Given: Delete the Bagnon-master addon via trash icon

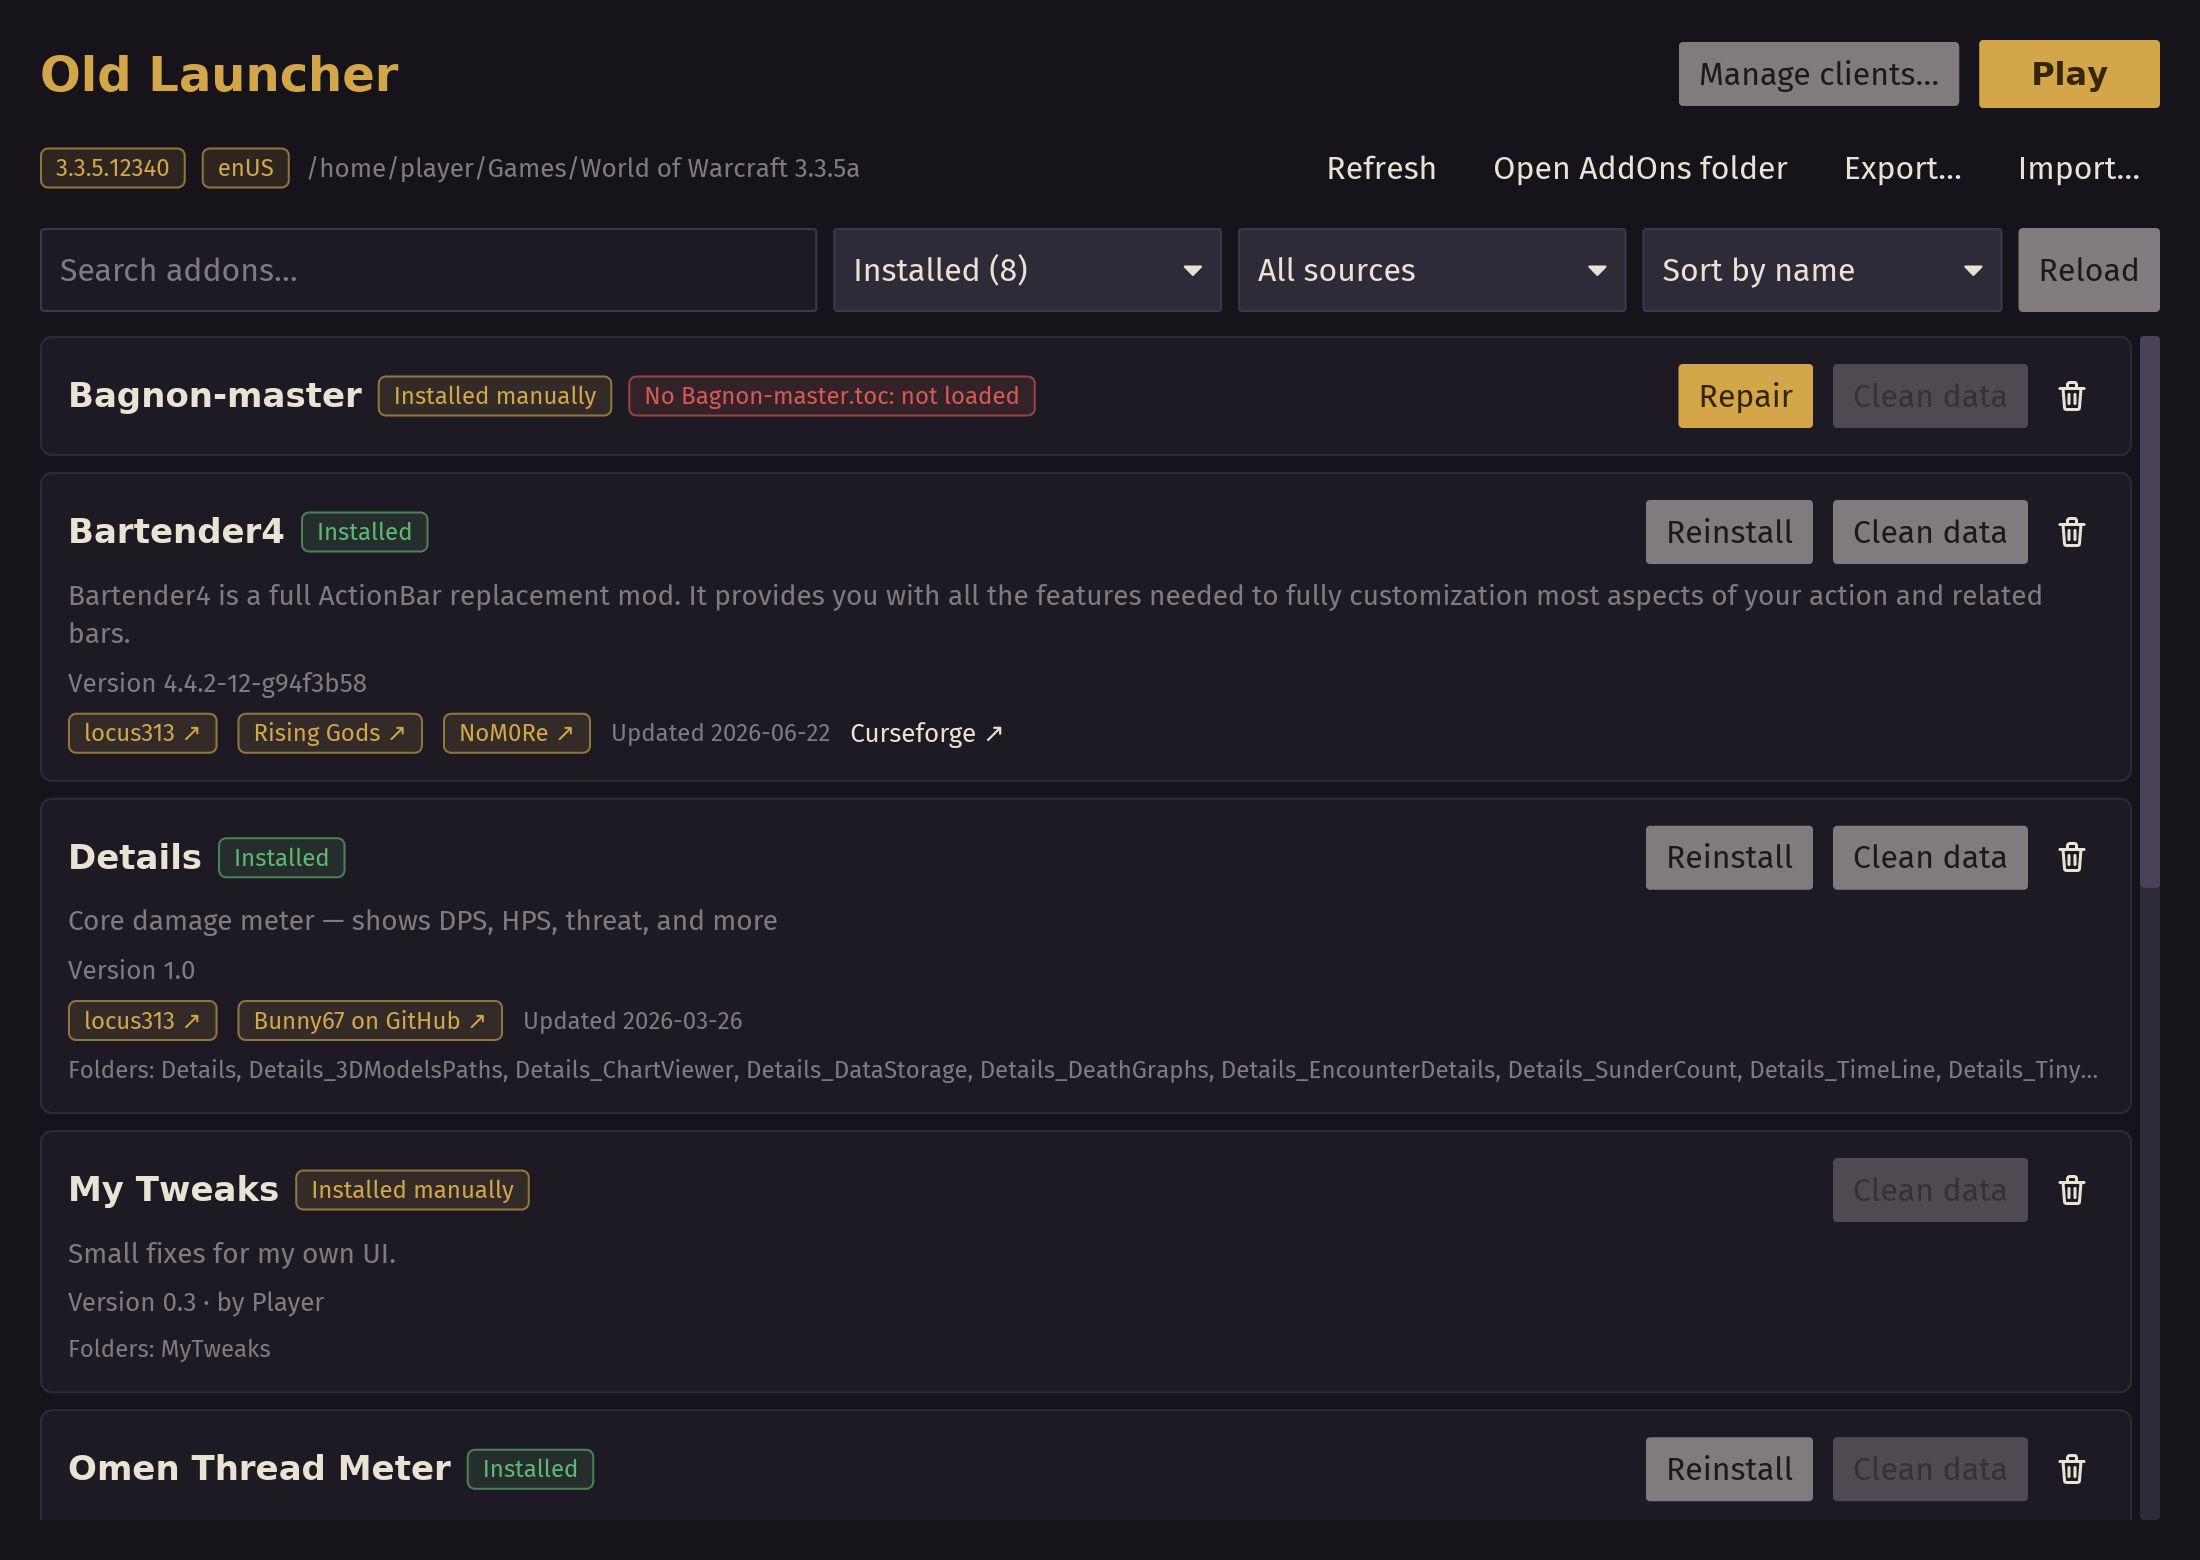Looking at the screenshot, I should tap(2071, 396).
